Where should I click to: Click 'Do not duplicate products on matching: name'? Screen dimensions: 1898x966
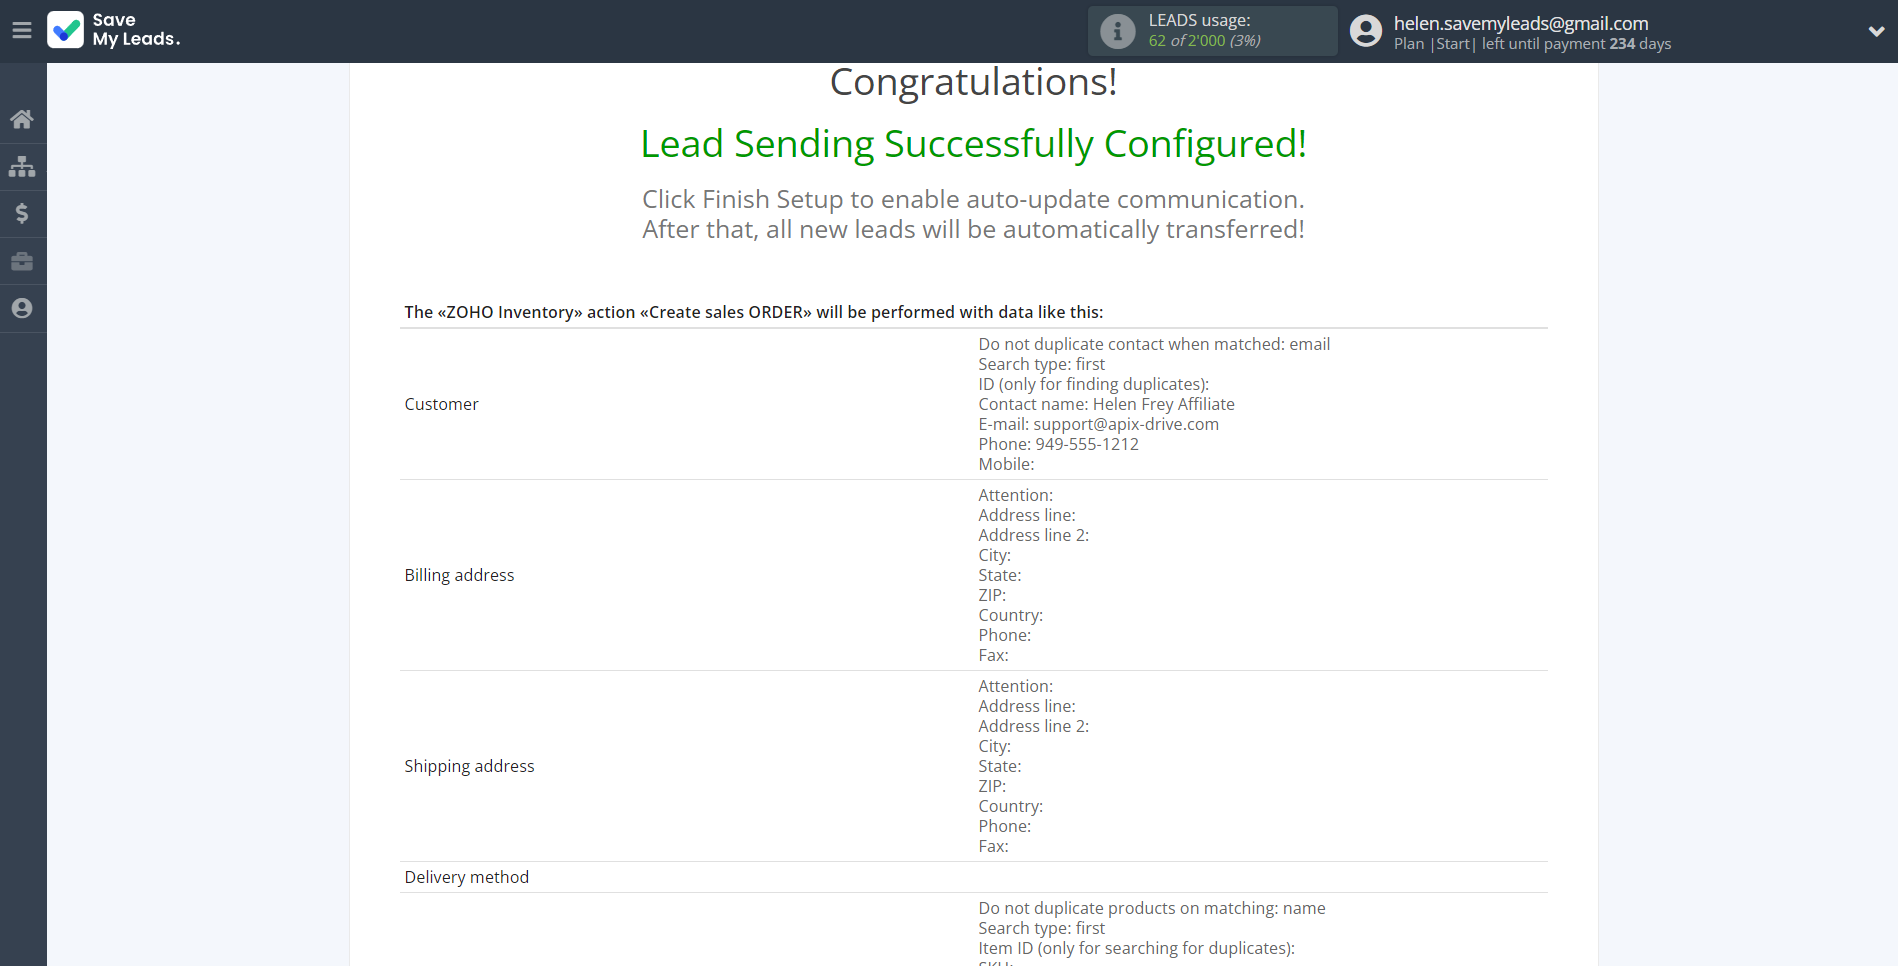coord(1151,908)
